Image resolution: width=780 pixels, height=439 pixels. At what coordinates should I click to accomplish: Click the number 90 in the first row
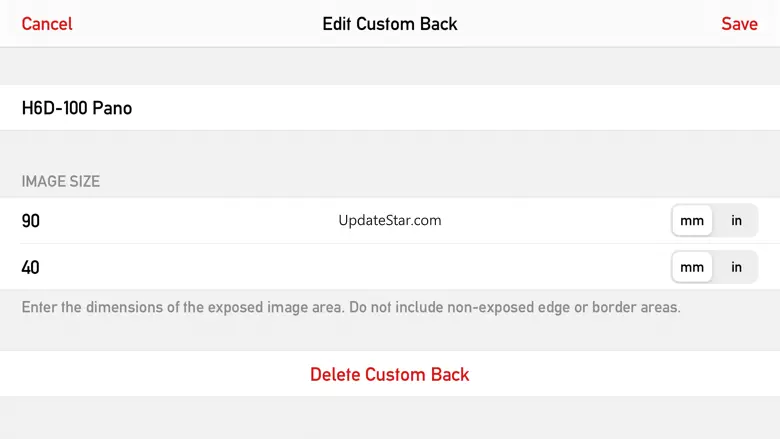point(31,221)
